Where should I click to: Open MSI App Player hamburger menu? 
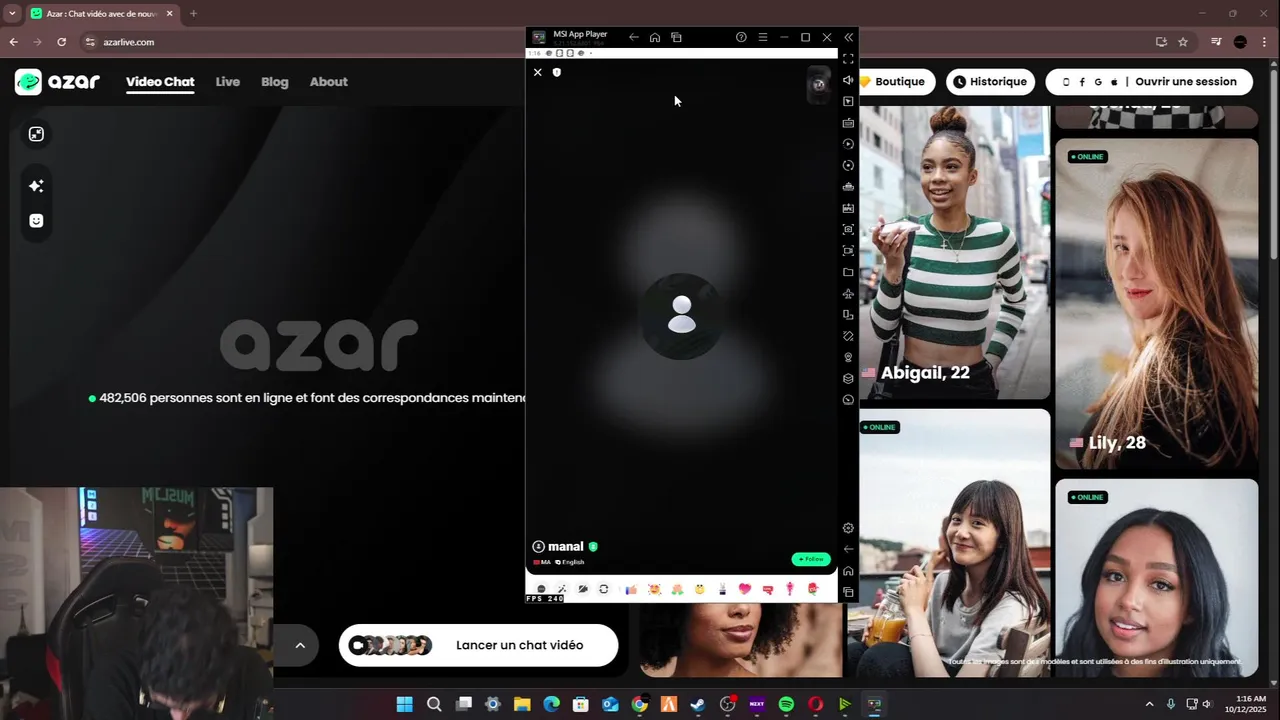(x=763, y=37)
